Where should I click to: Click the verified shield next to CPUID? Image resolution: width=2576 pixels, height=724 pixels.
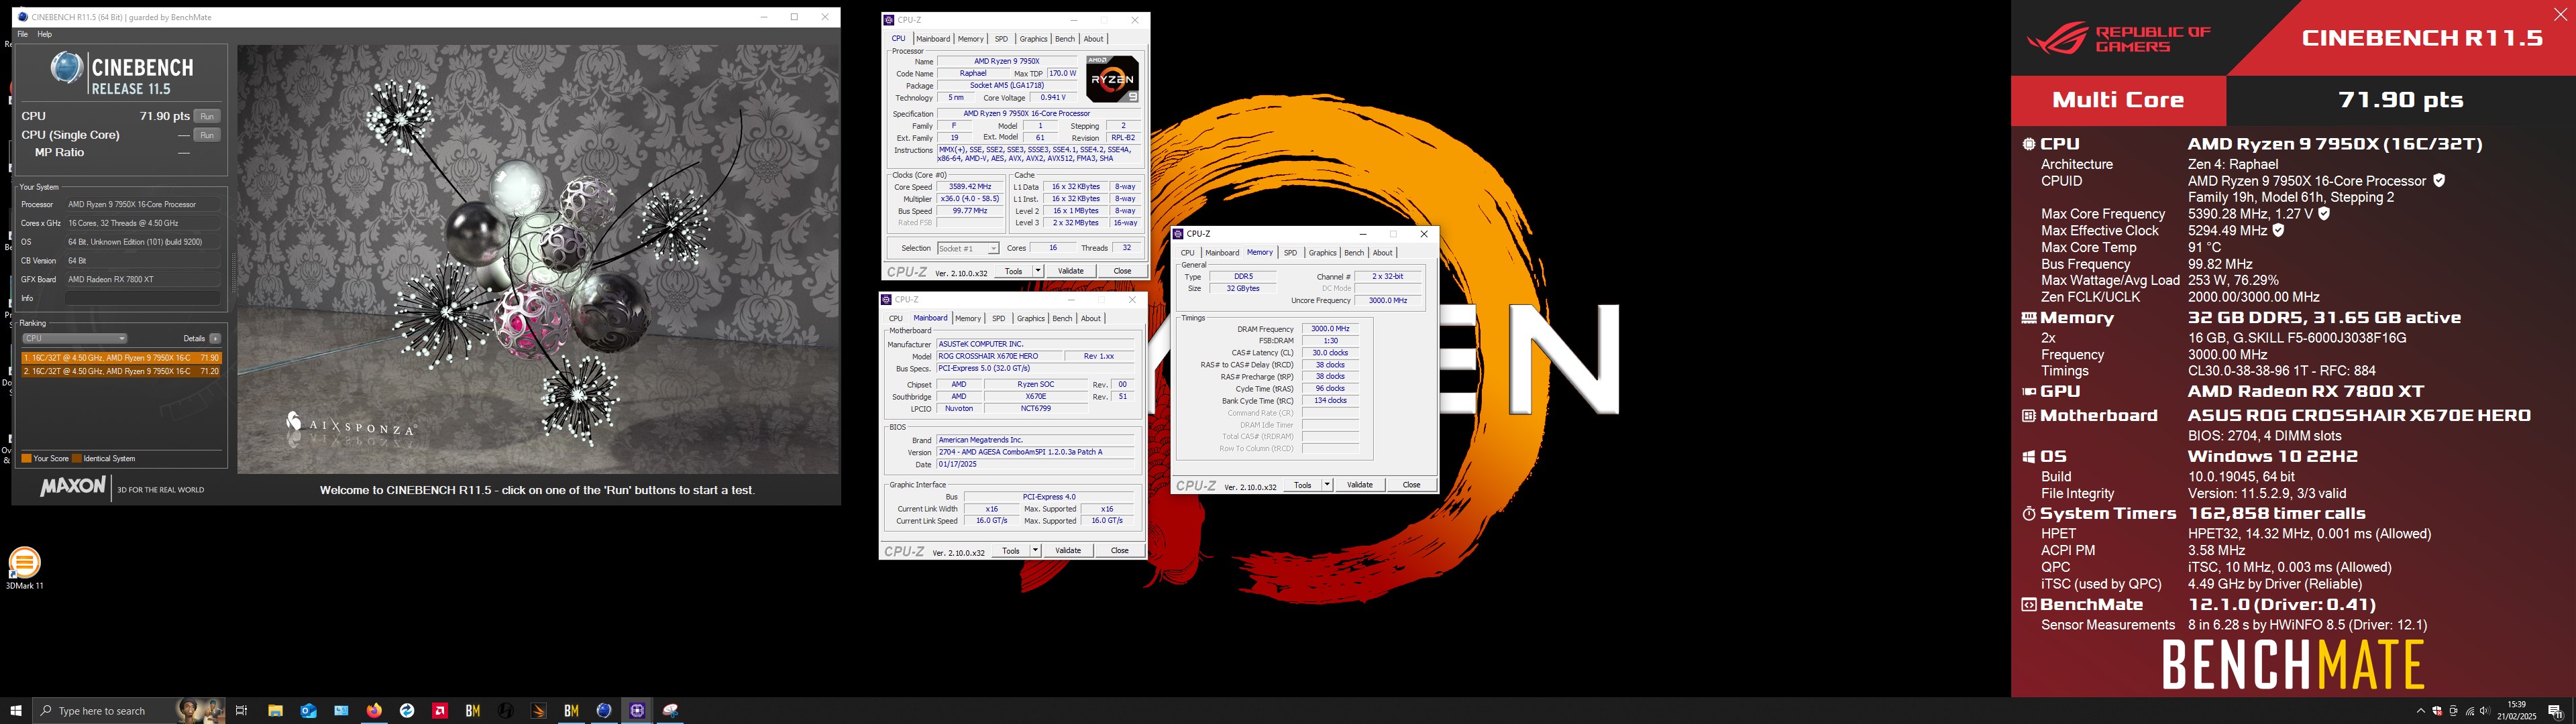2439,181
